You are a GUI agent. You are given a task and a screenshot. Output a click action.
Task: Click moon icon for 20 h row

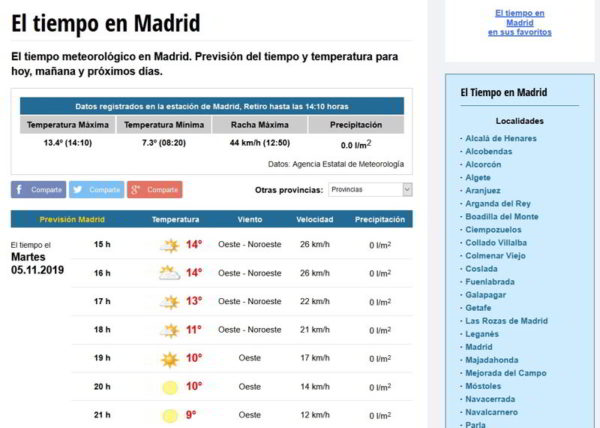coord(170,387)
